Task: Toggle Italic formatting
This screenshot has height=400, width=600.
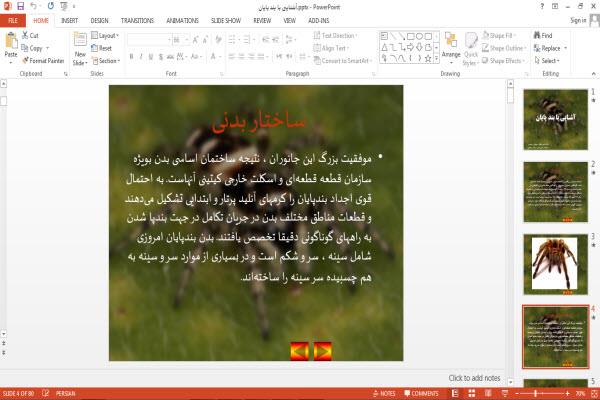Action: point(141,57)
